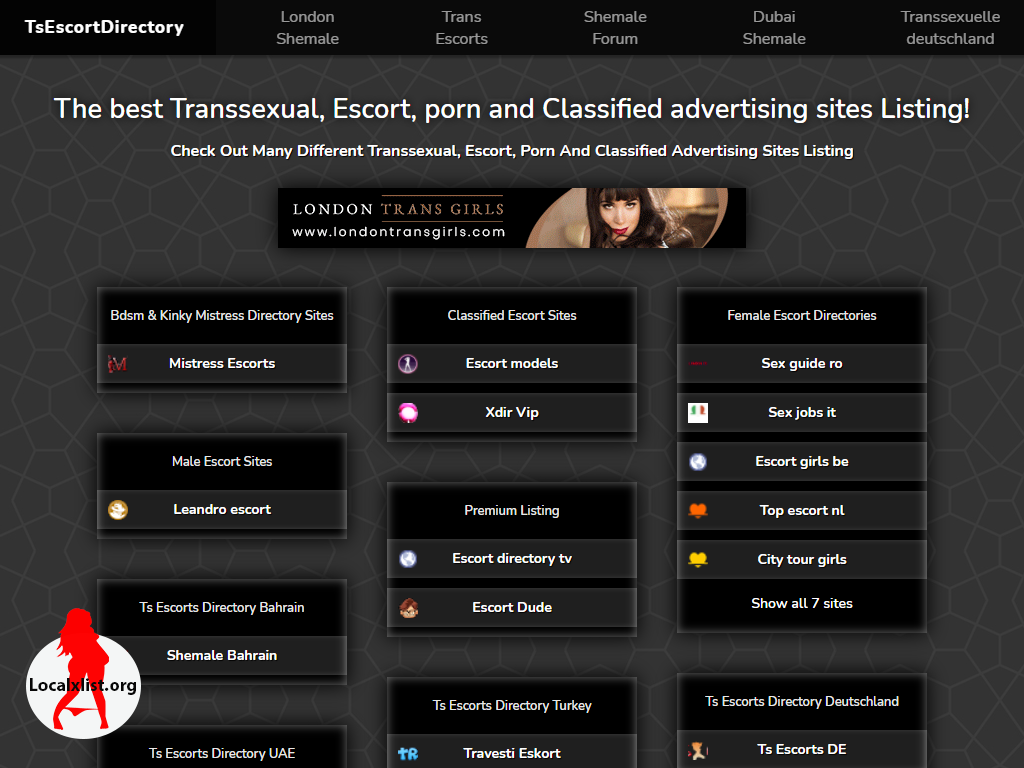This screenshot has width=1024, height=768.
Task: Click the Female Escort Directories heading
Action: (802, 315)
